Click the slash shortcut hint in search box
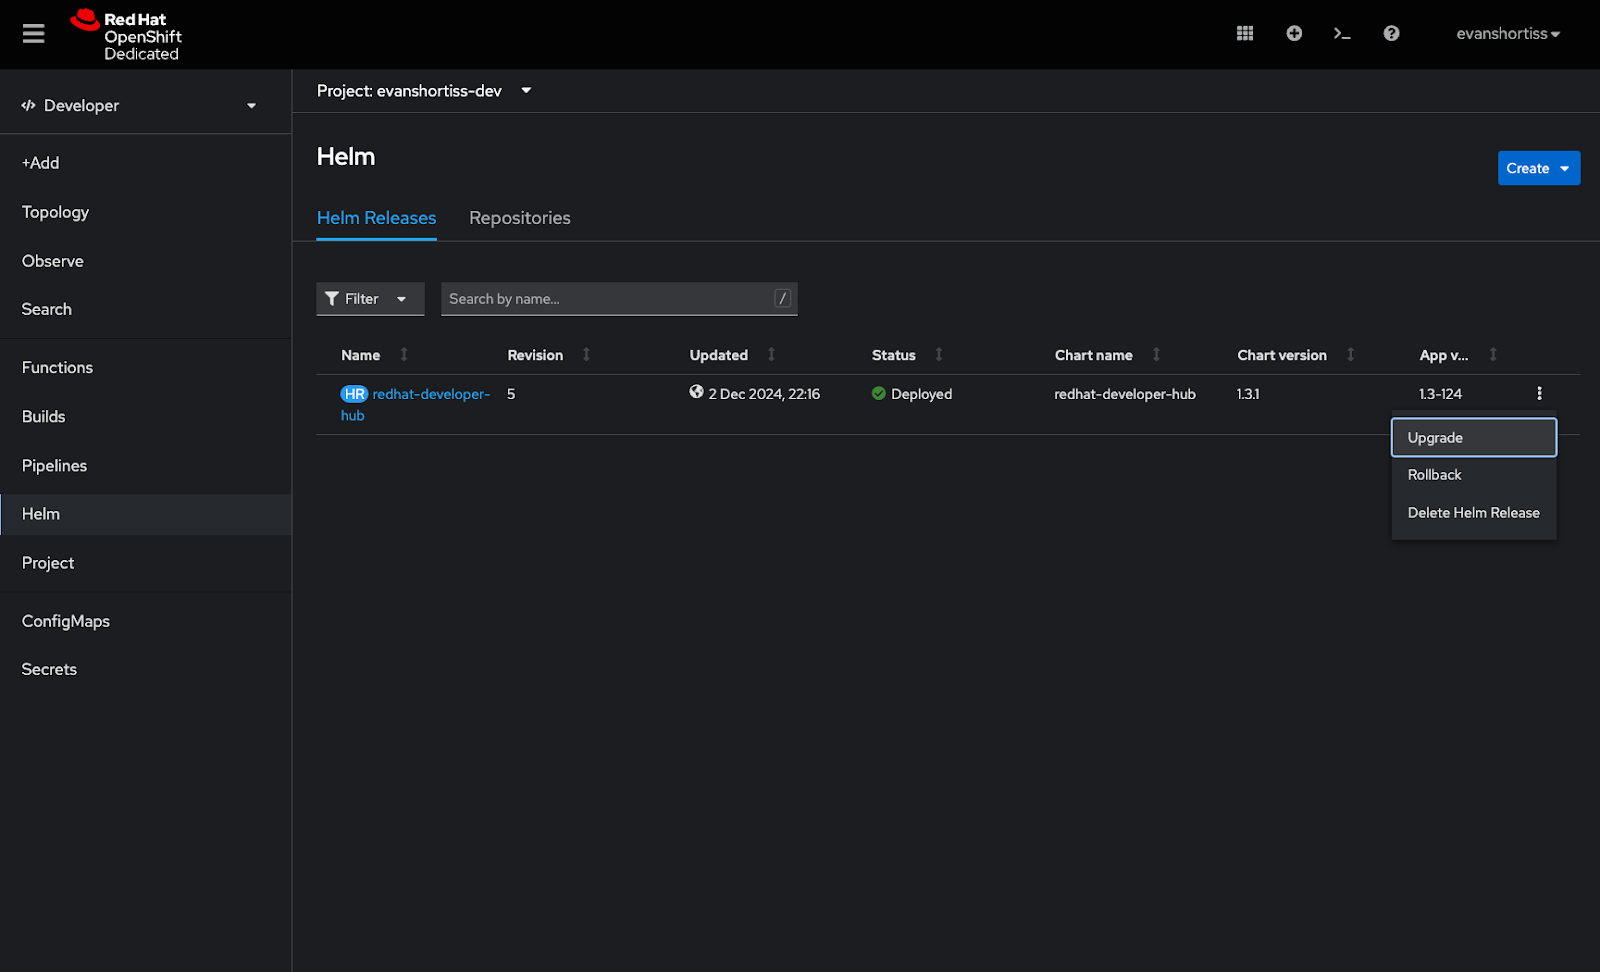1600x972 pixels. click(782, 298)
